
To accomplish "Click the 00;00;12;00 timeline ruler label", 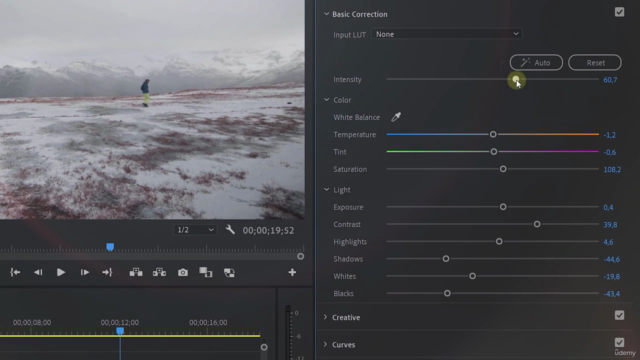I will coord(120,322).
